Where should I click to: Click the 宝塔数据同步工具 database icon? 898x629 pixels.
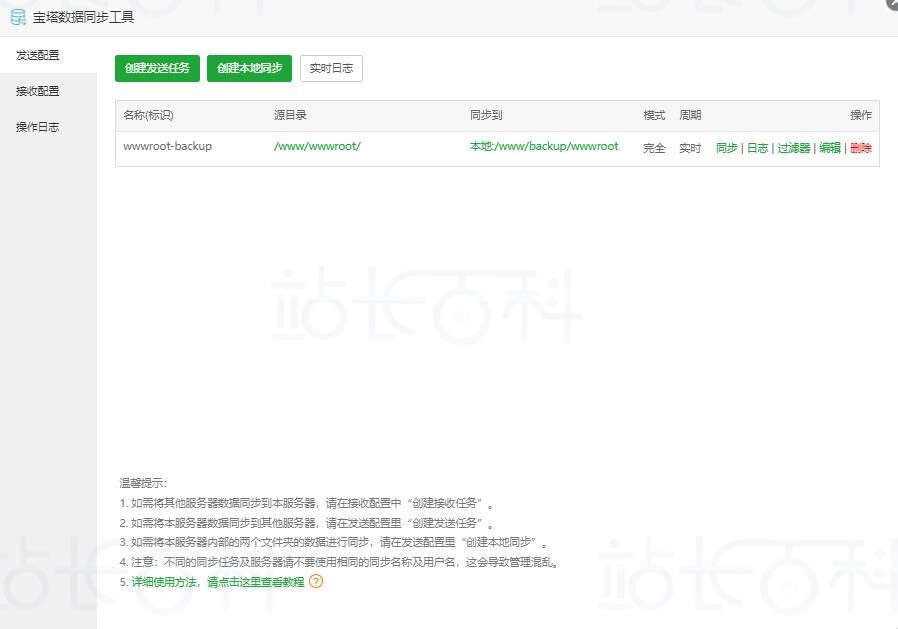tap(18, 17)
